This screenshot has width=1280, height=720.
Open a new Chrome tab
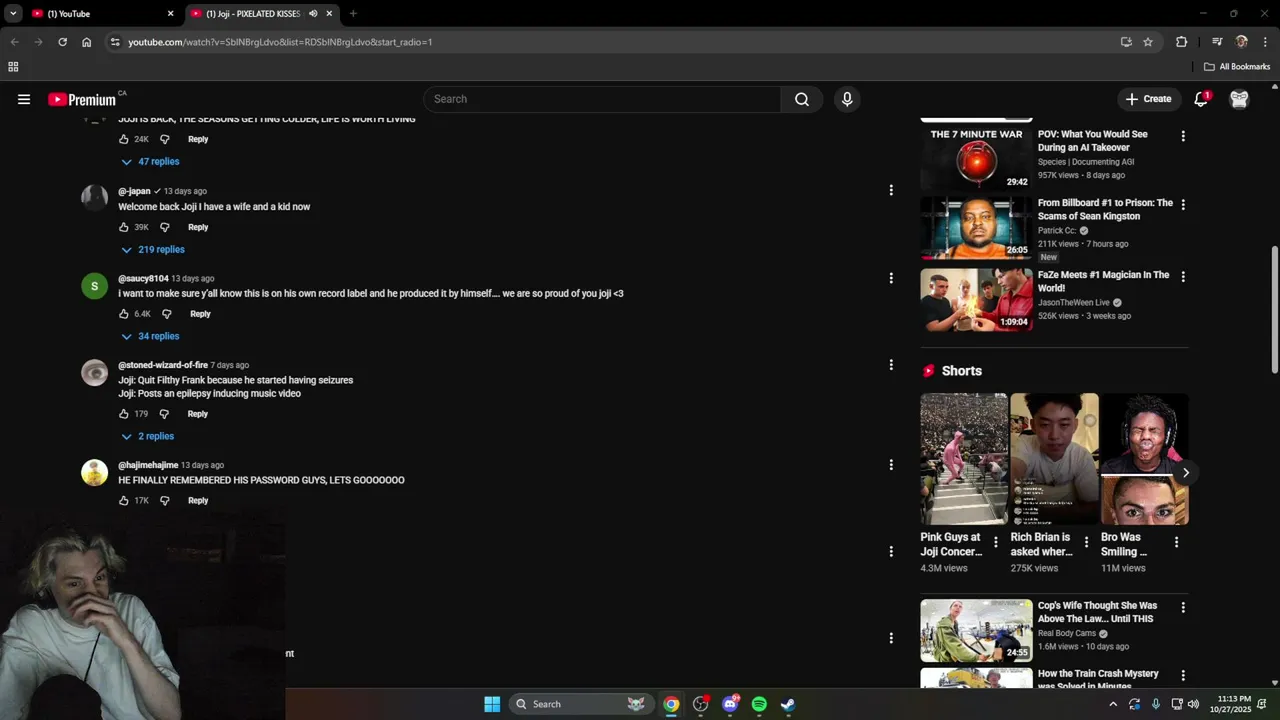point(353,14)
